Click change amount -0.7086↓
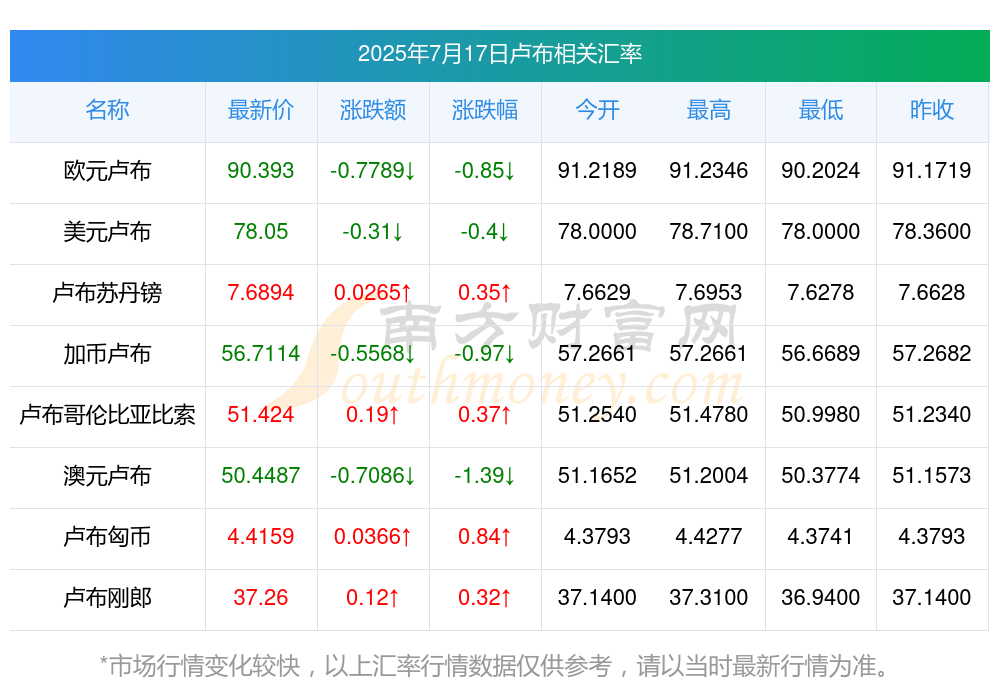The width and height of the screenshot is (1000, 698). tap(373, 475)
